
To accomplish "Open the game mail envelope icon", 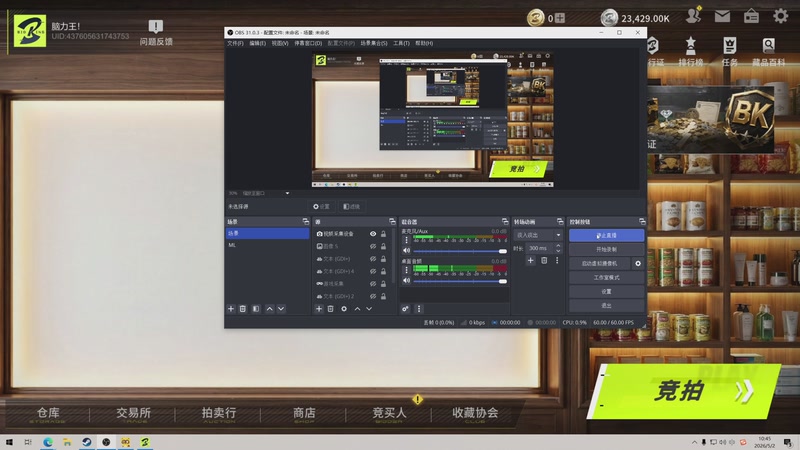I will click(722, 16).
